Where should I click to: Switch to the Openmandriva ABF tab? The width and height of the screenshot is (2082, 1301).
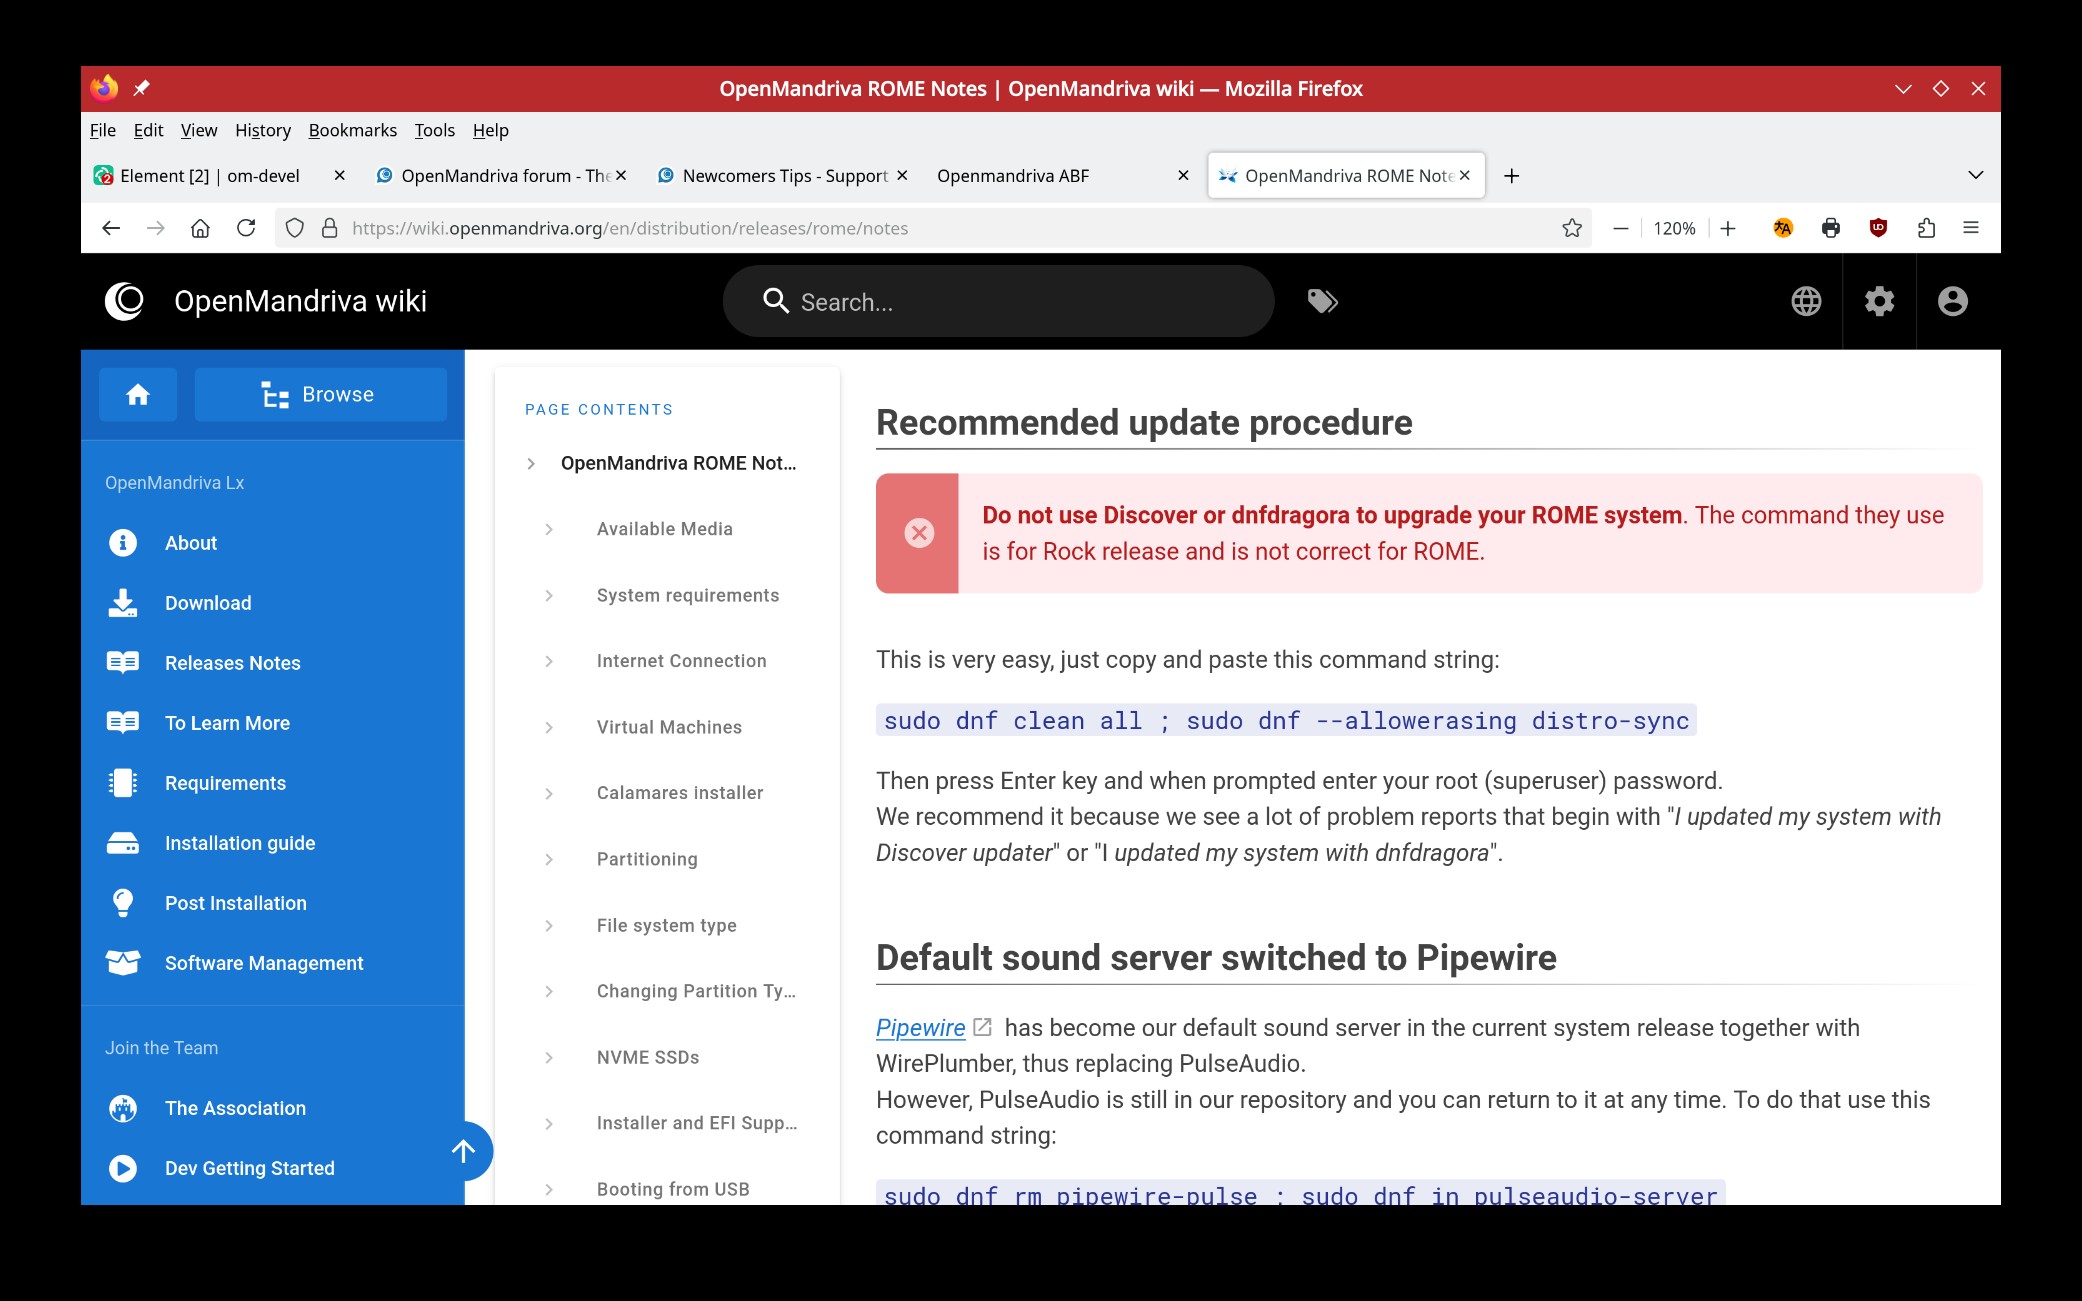tap(1013, 175)
